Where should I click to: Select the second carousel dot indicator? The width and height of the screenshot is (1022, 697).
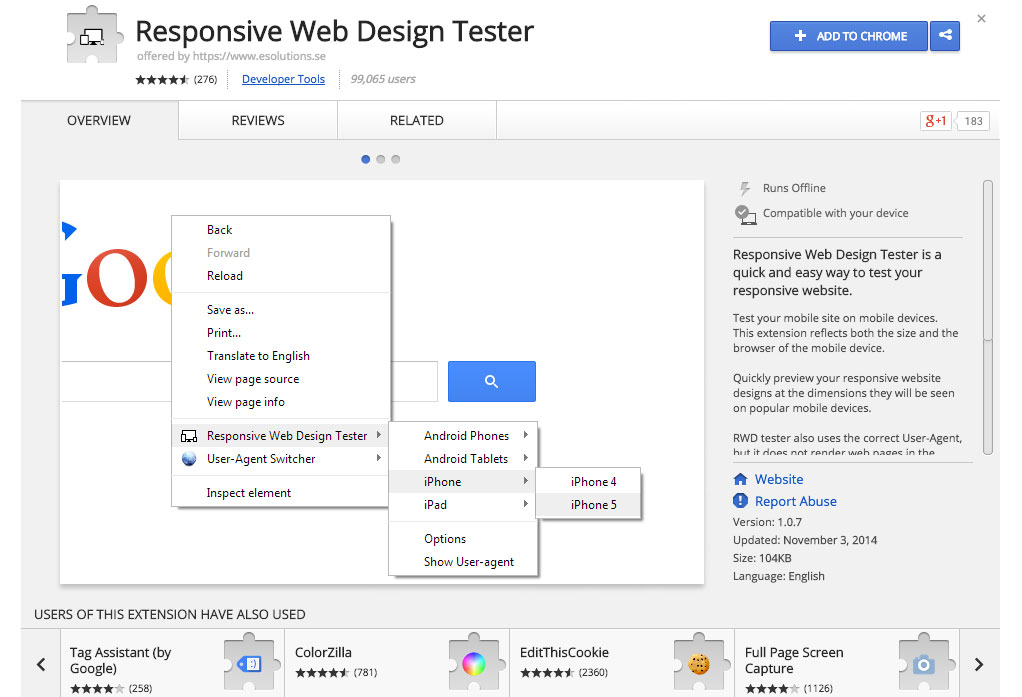coord(381,159)
